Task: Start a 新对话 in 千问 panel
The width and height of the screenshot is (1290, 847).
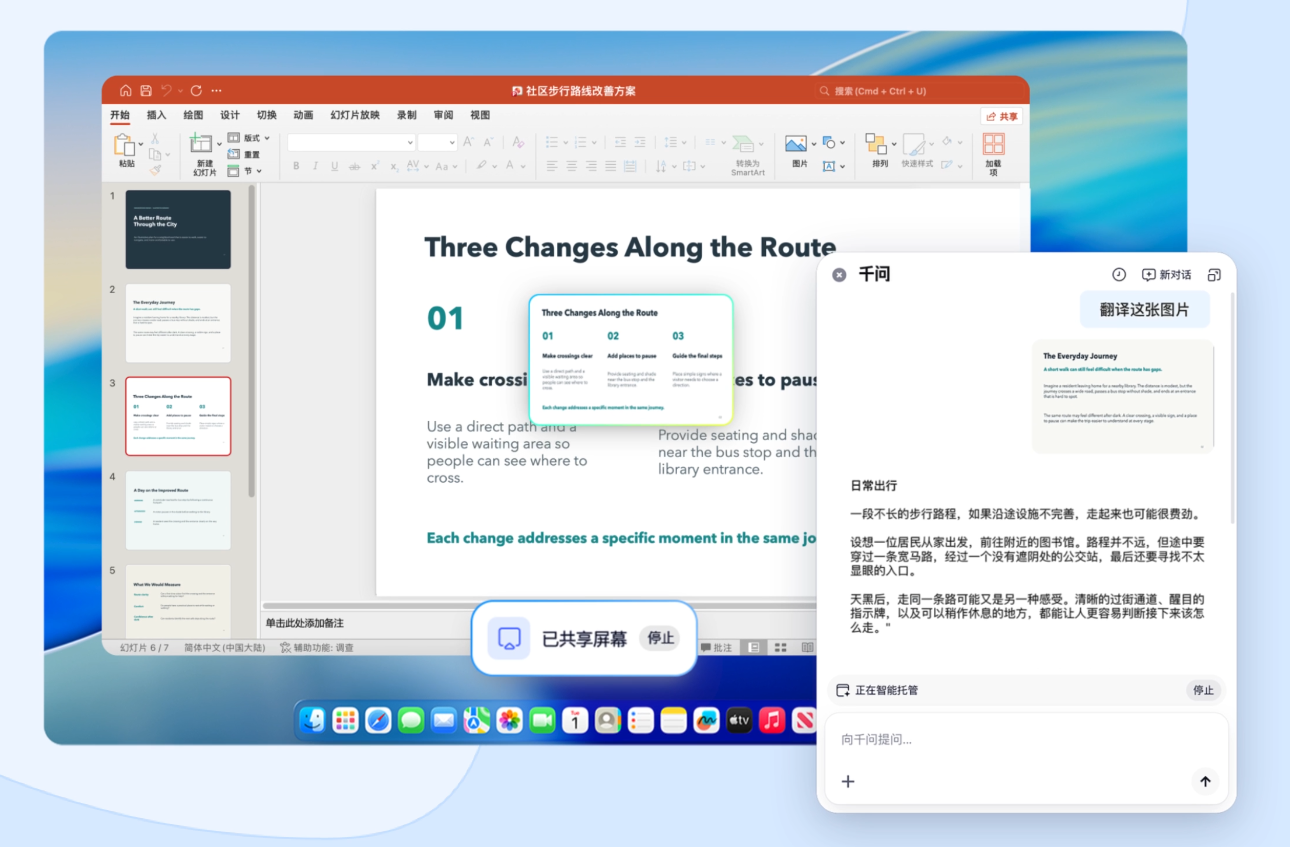Action: [1166, 274]
